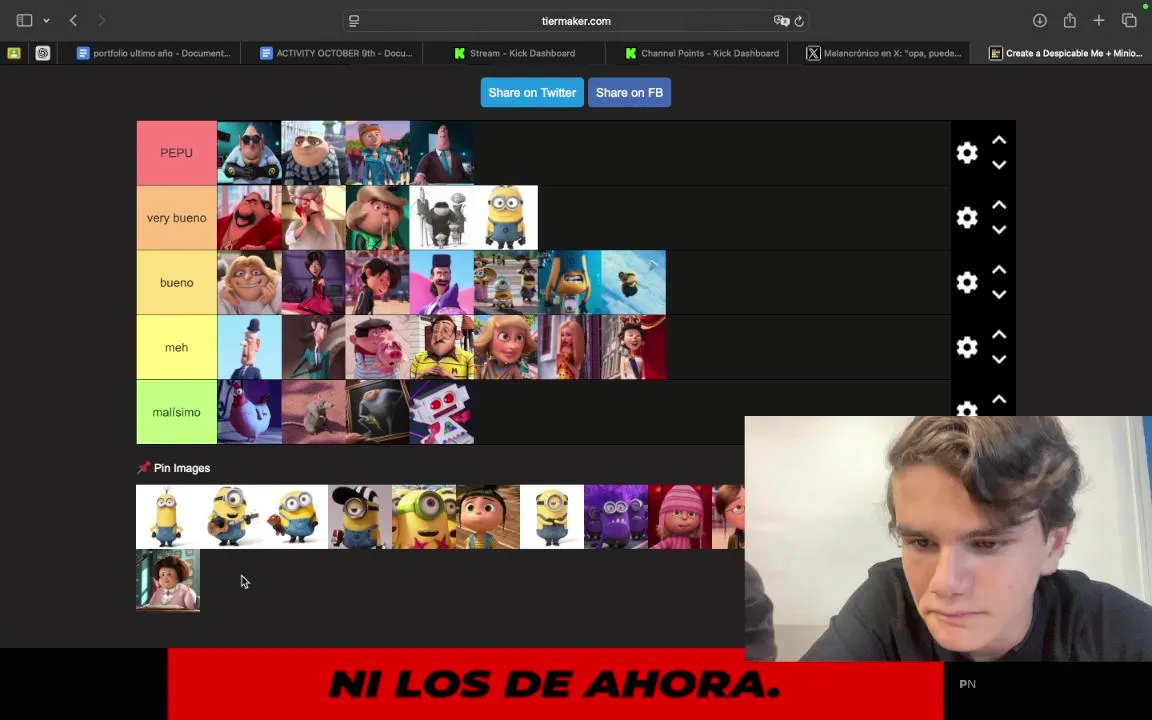Pick minion with teddy bear from pool

(x=295, y=516)
